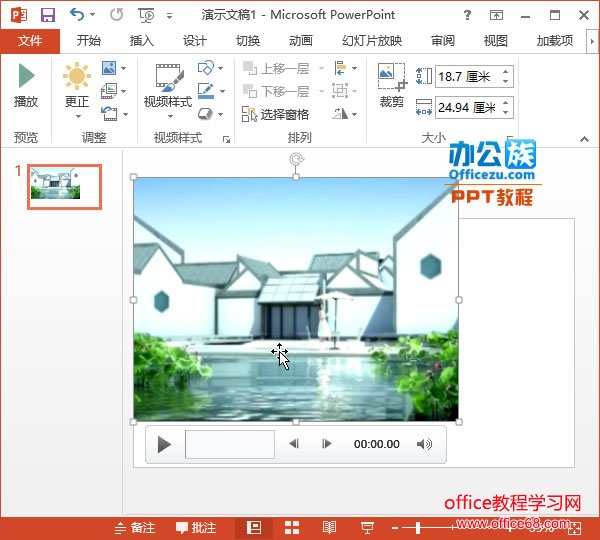This screenshot has width=600, height=540.
Task: Switch to the 切换 tab
Action: point(248,41)
